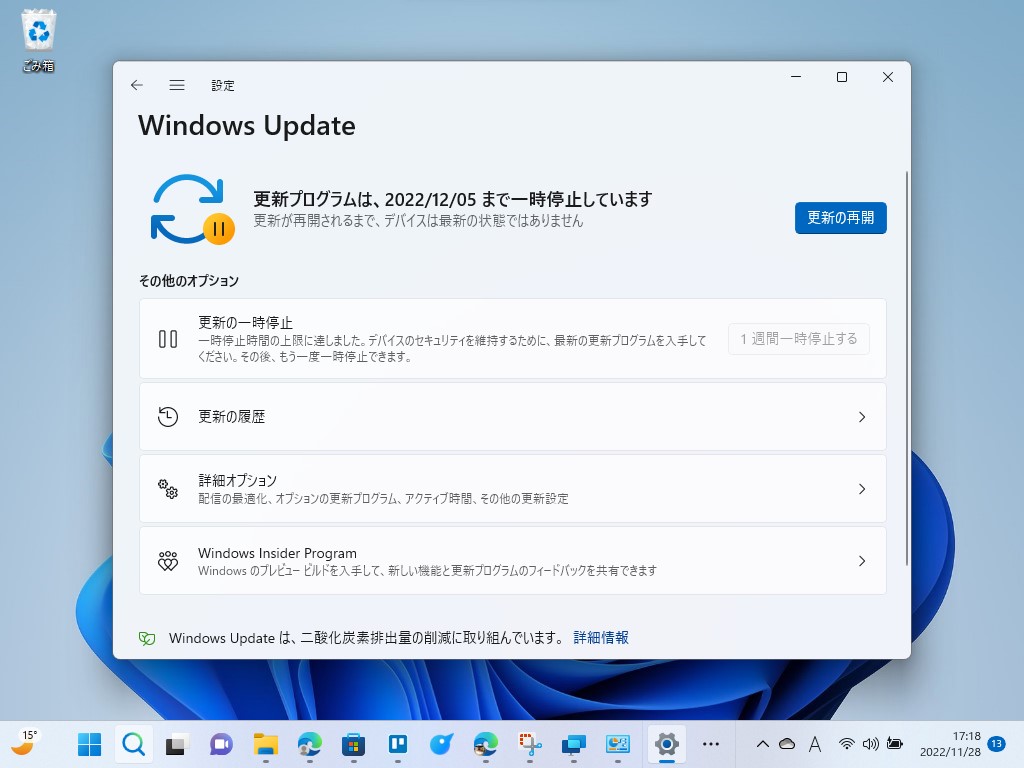
Task: Show hidden tray icons with the chevron
Action: 761,744
